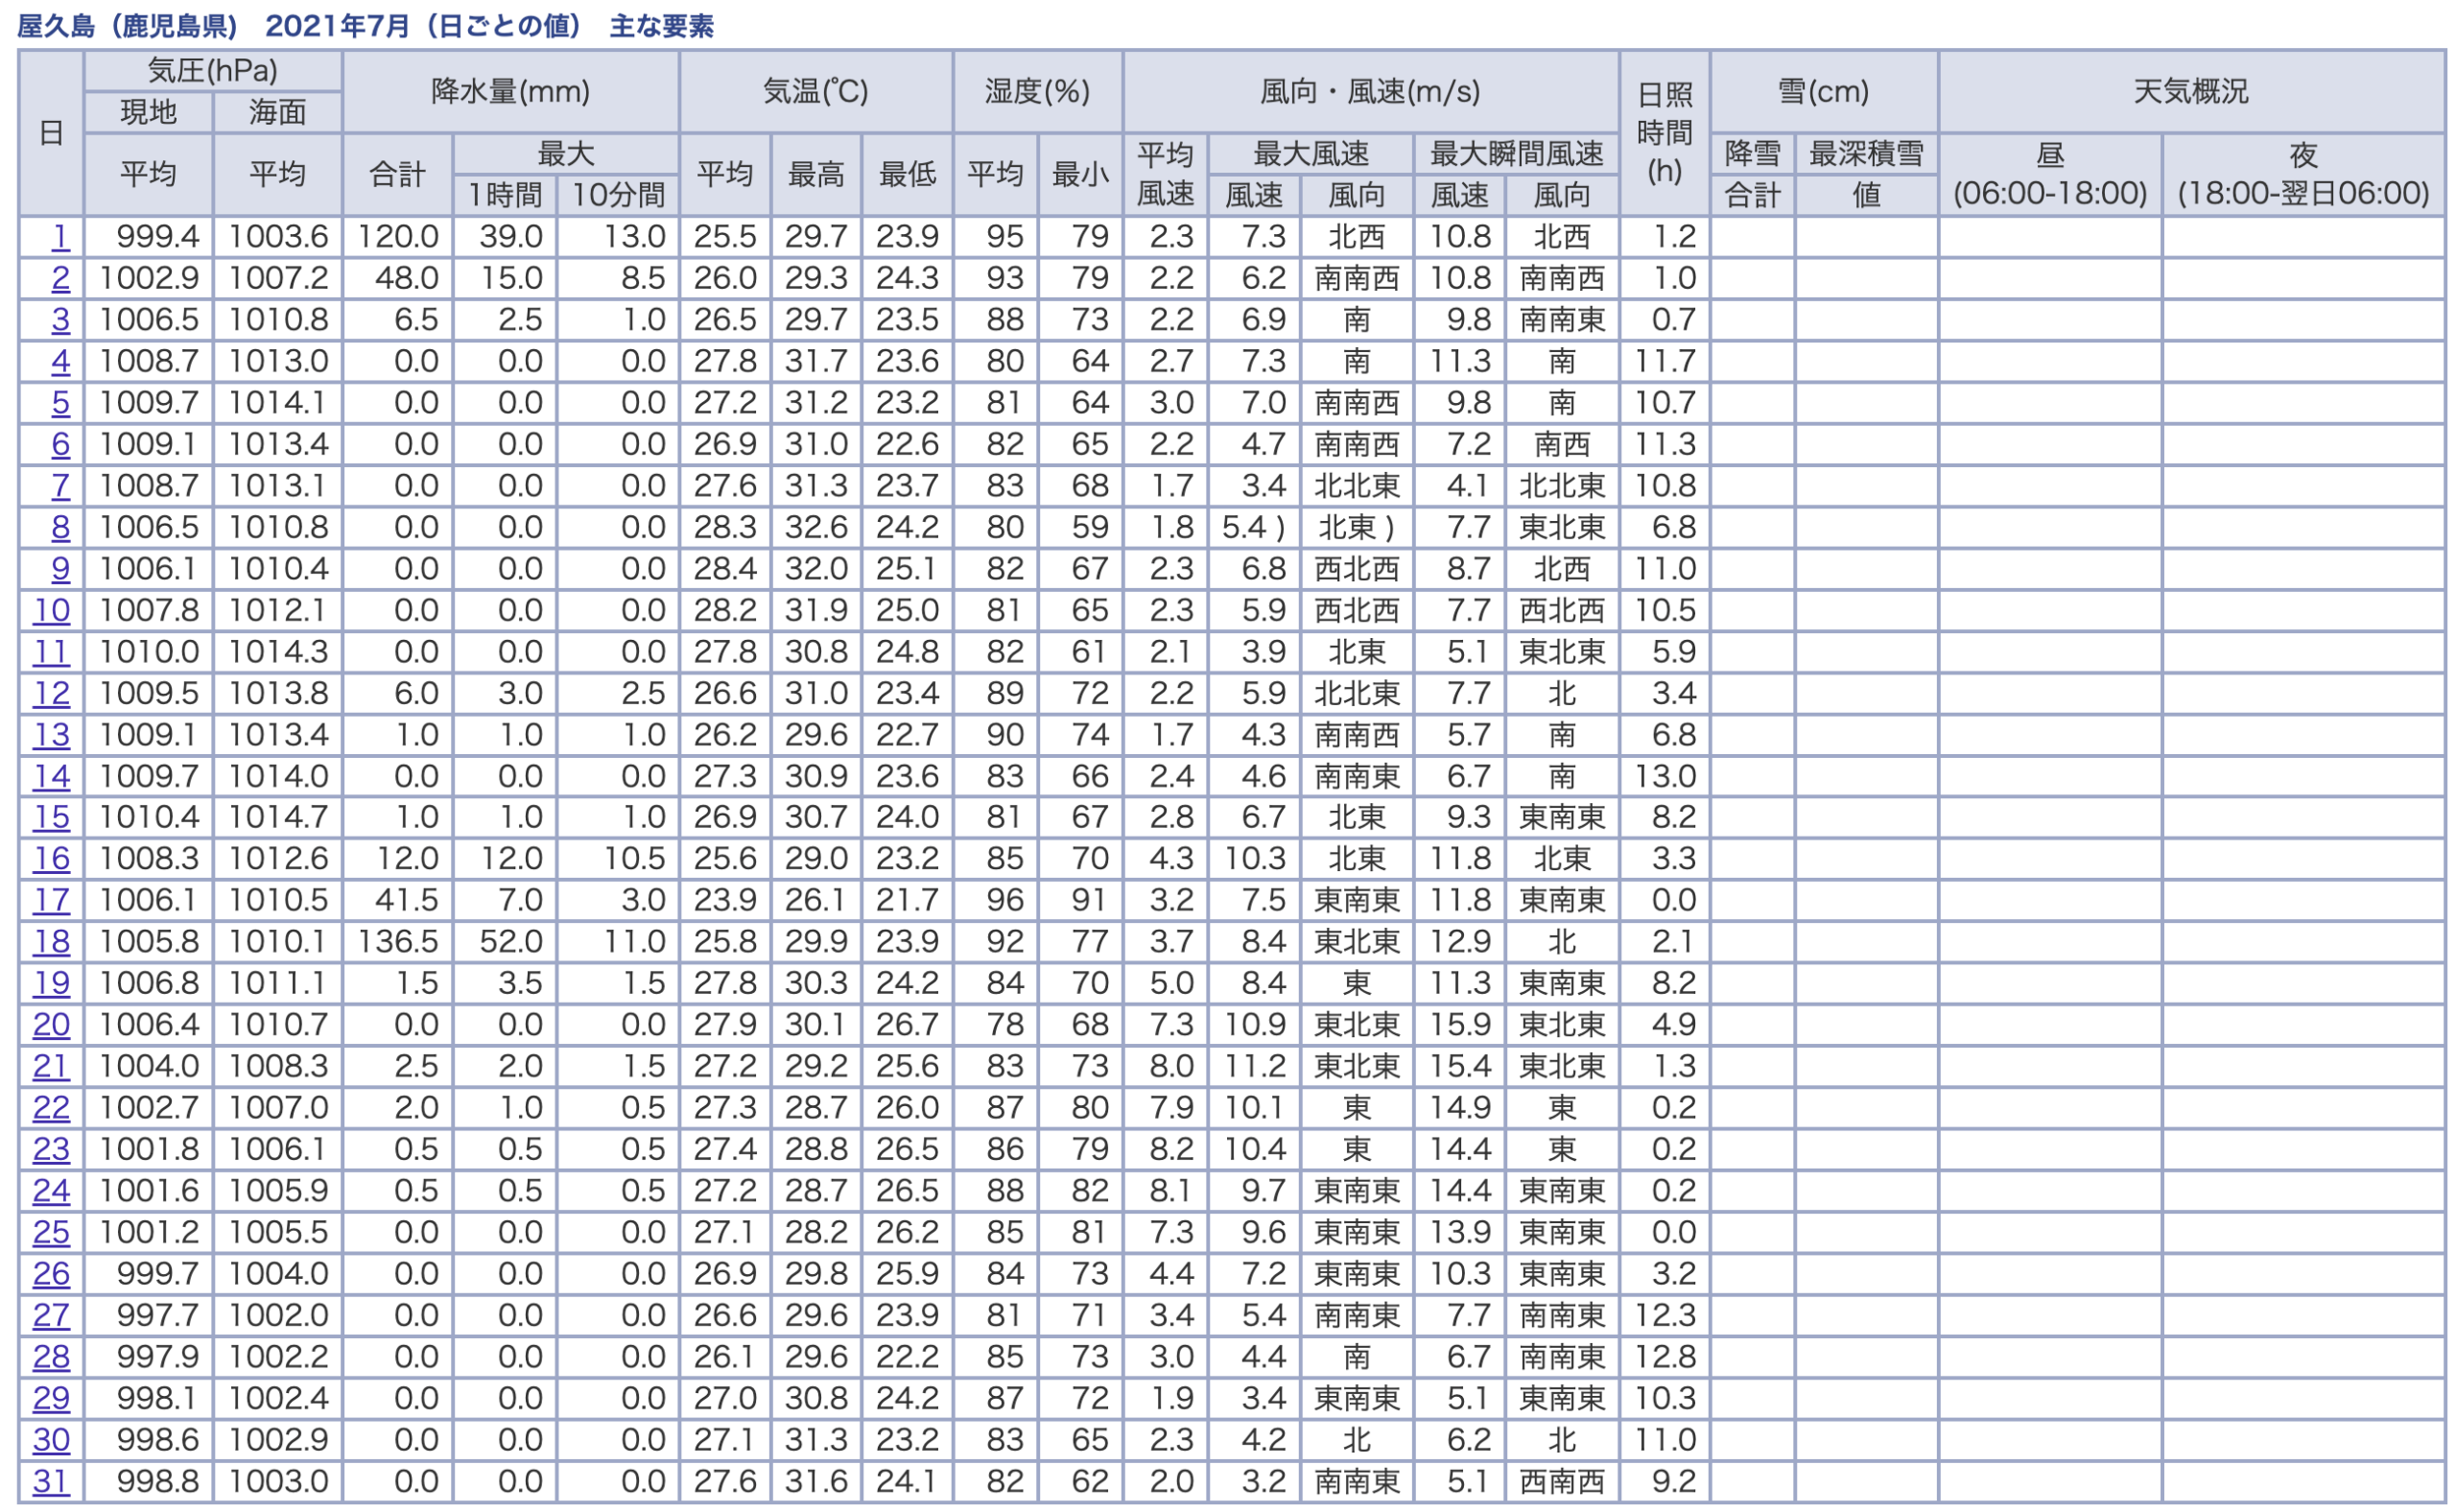Open the day 30 link

51,1440
